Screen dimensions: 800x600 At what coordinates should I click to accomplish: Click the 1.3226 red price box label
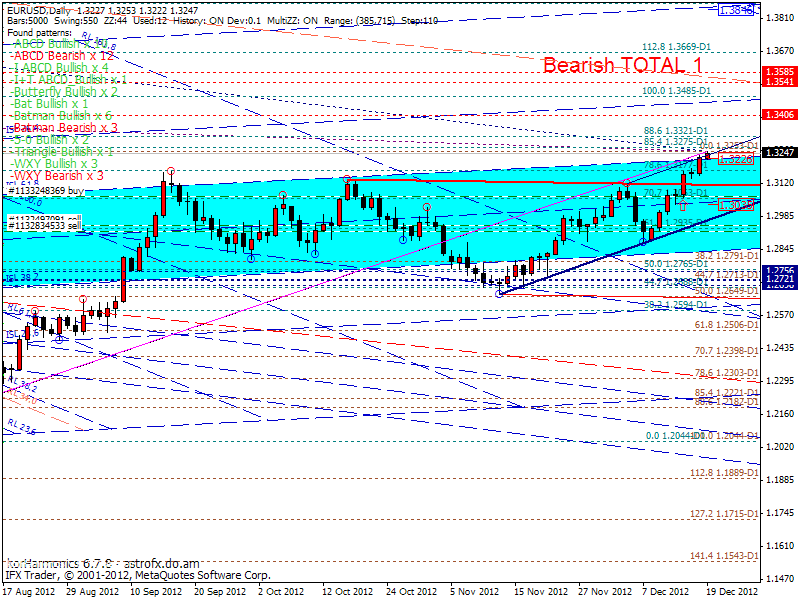click(x=735, y=159)
